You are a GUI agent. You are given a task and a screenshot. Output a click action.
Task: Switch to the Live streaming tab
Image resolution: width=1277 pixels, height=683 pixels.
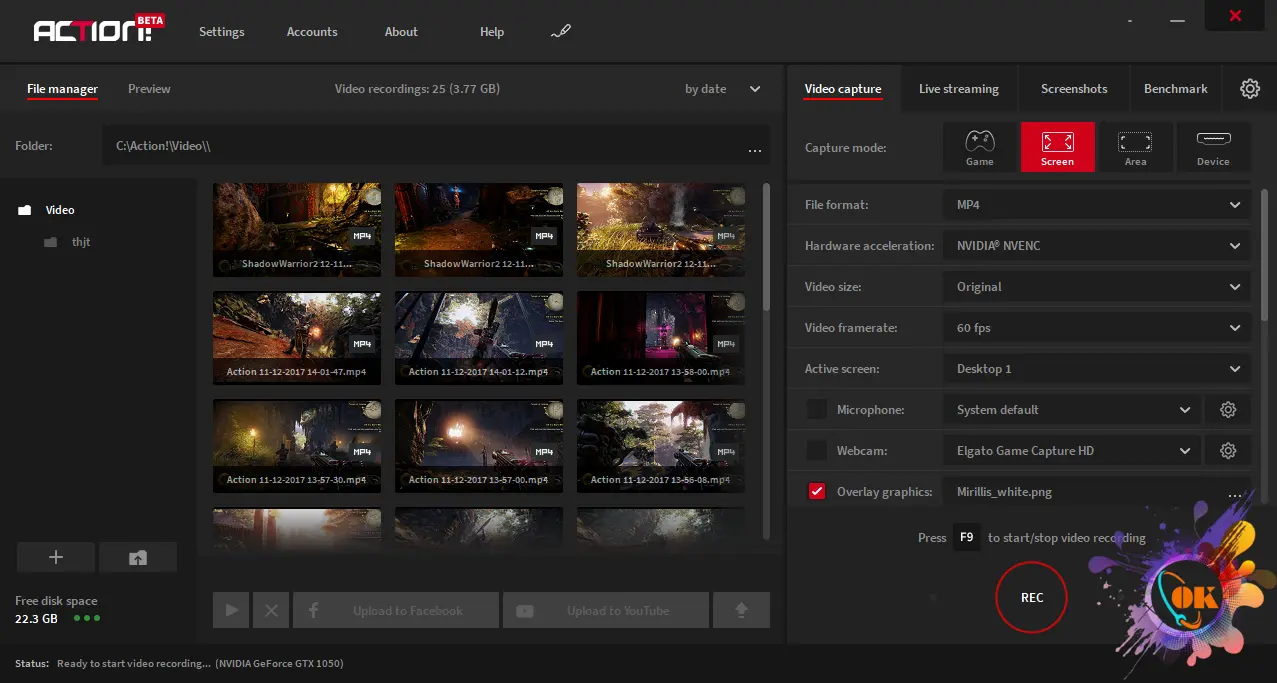coord(959,89)
